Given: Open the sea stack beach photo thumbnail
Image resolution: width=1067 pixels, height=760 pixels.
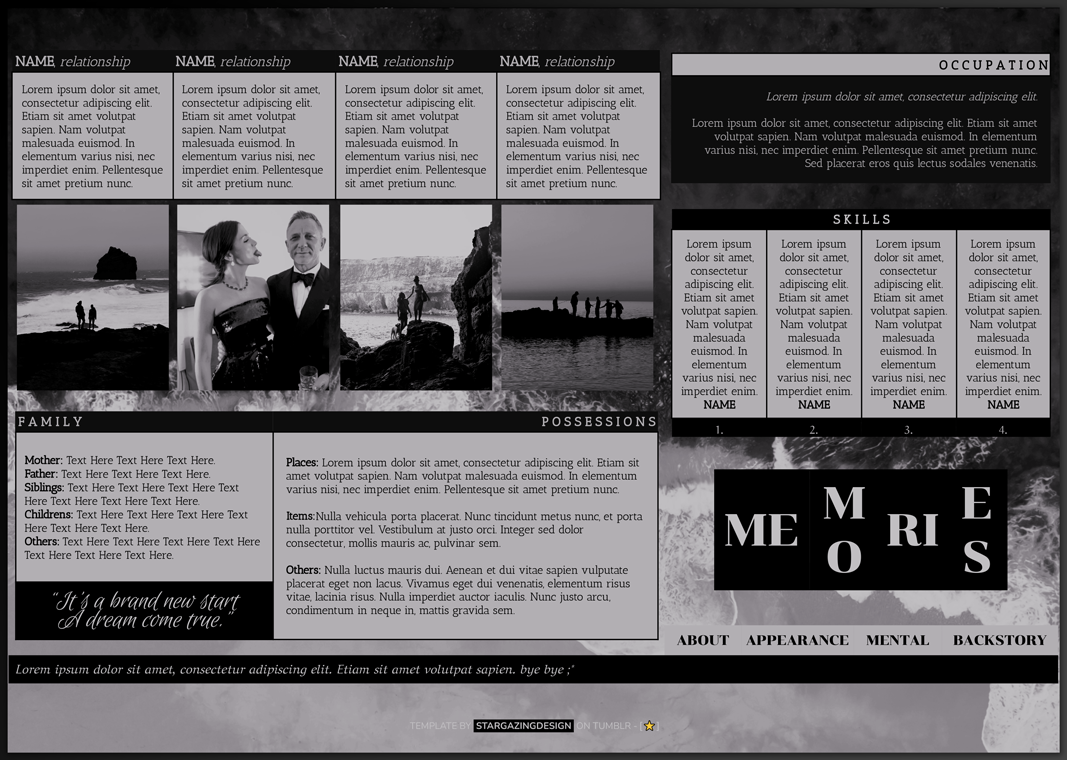Looking at the screenshot, I should (x=93, y=298).
